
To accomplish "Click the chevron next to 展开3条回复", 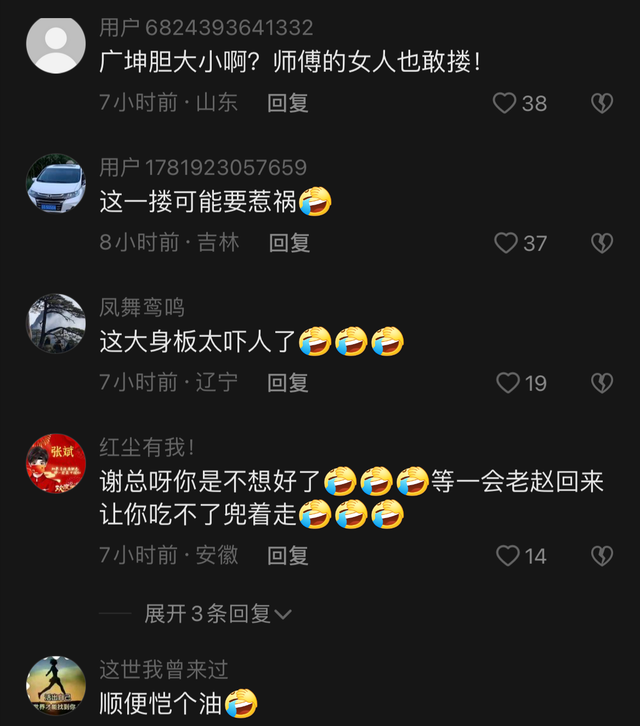I will point(283,615).
